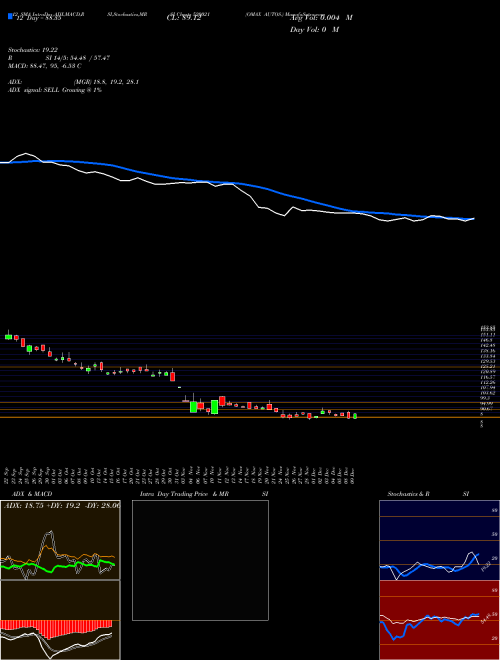The height and width of the screenshot is (660, 500).
Task: Click the 'Stochastics & RSI' panel title
Action: point(428,494)
